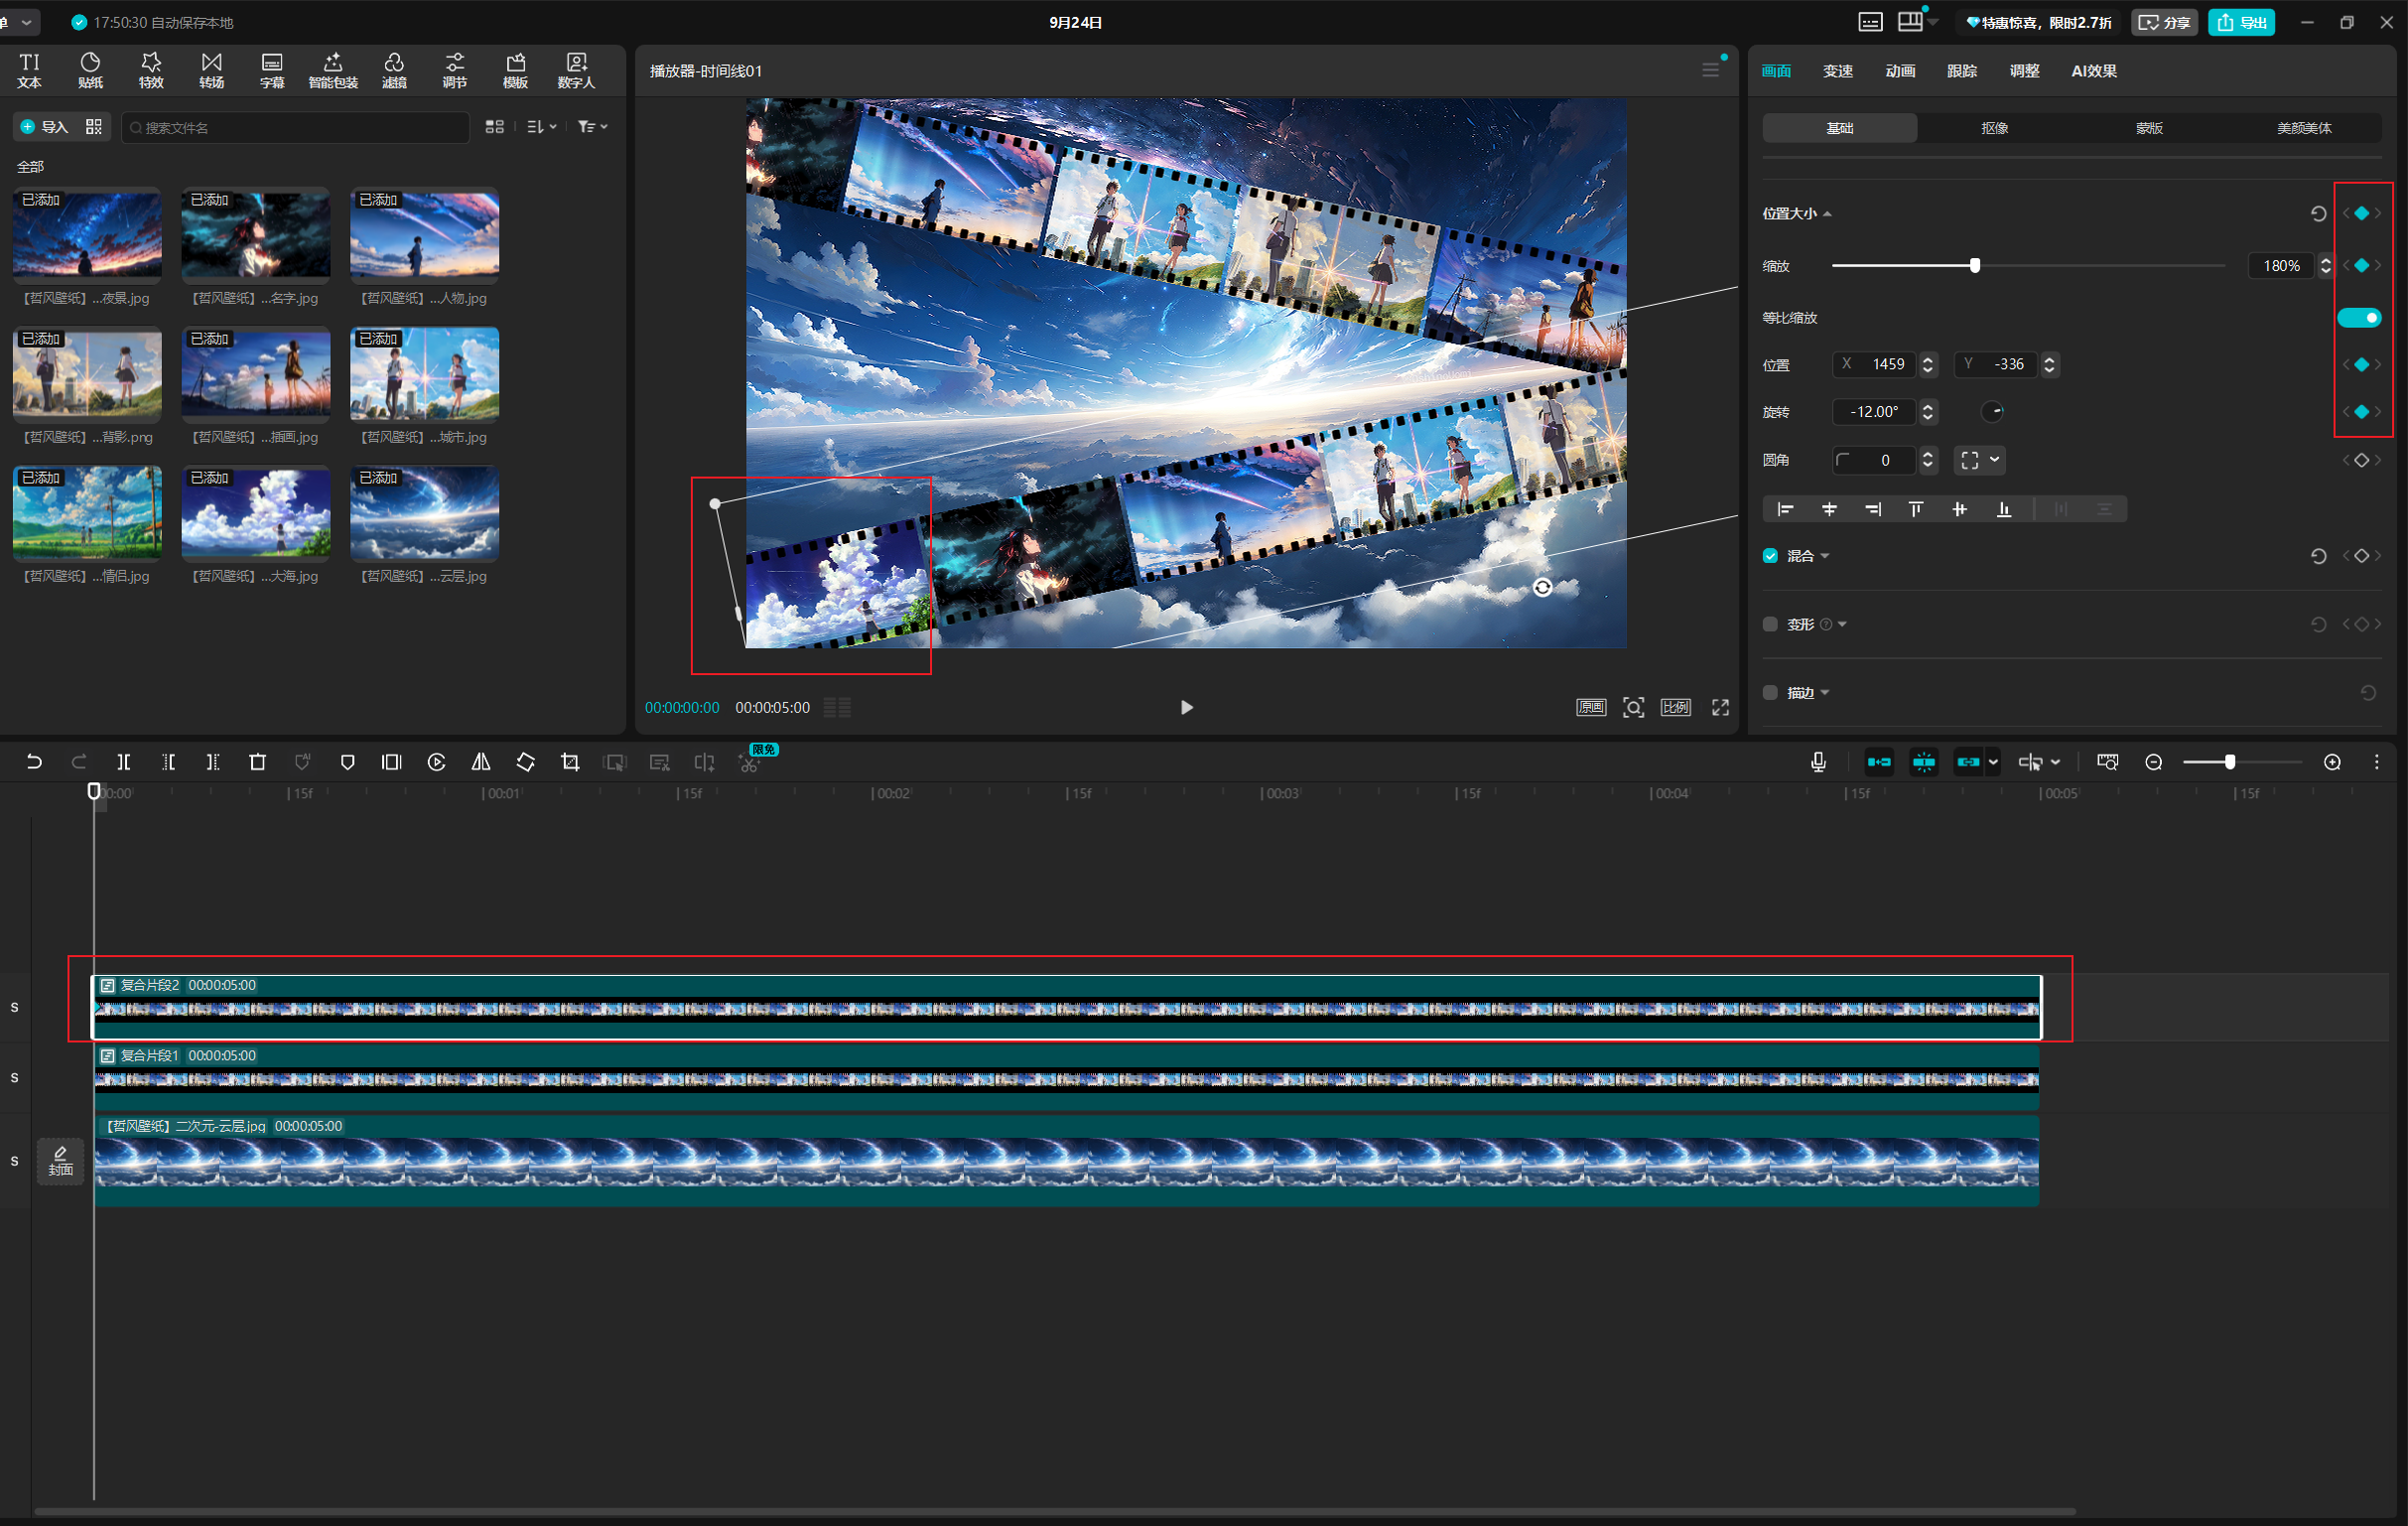Click the microphone record icon
This screenshot has width=2408, height=1526.
coord(1819,762)
